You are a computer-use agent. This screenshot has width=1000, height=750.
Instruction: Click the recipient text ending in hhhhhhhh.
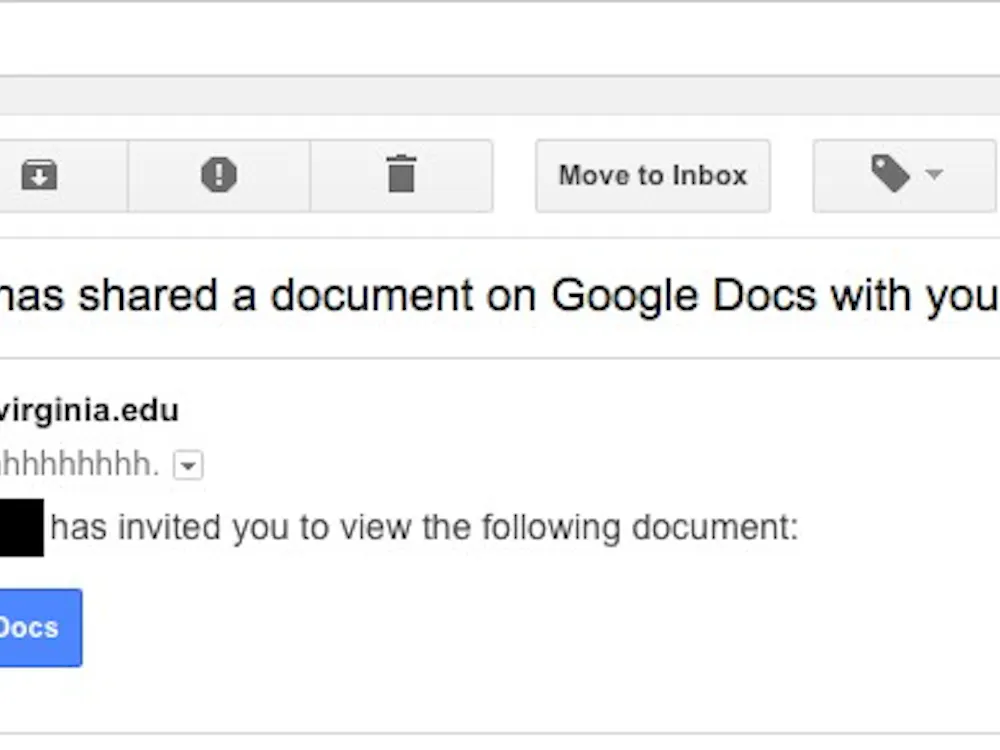coord(78,465)
